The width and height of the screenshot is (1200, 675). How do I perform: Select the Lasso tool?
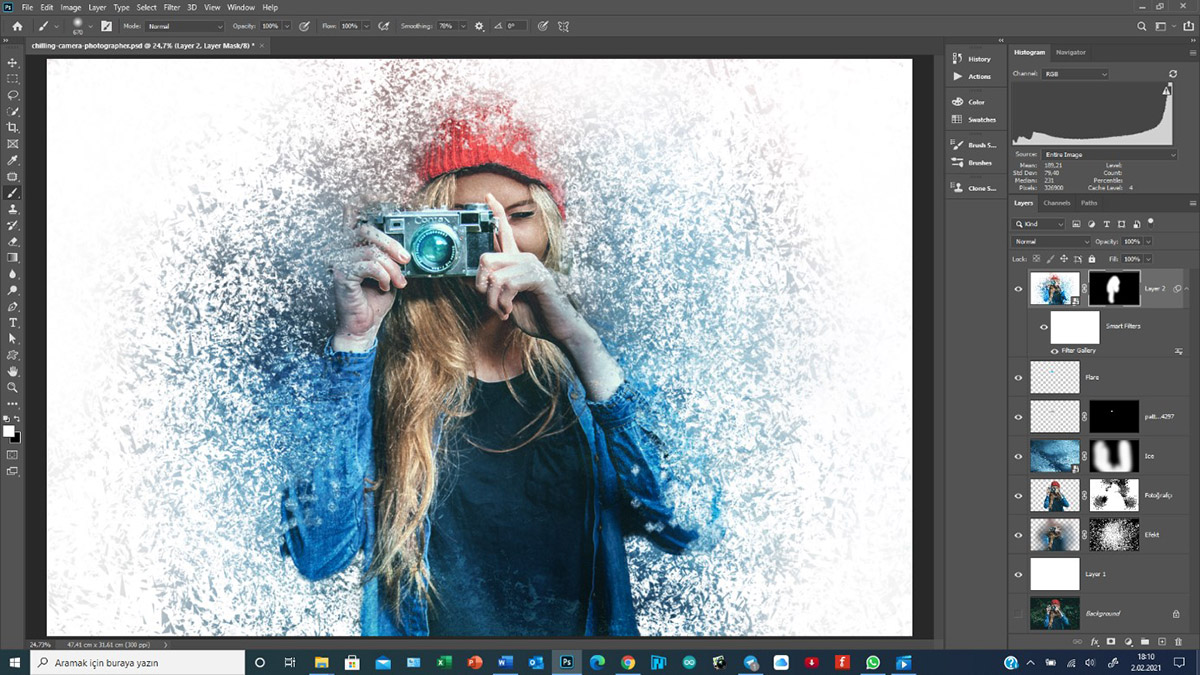pos(13,95)
